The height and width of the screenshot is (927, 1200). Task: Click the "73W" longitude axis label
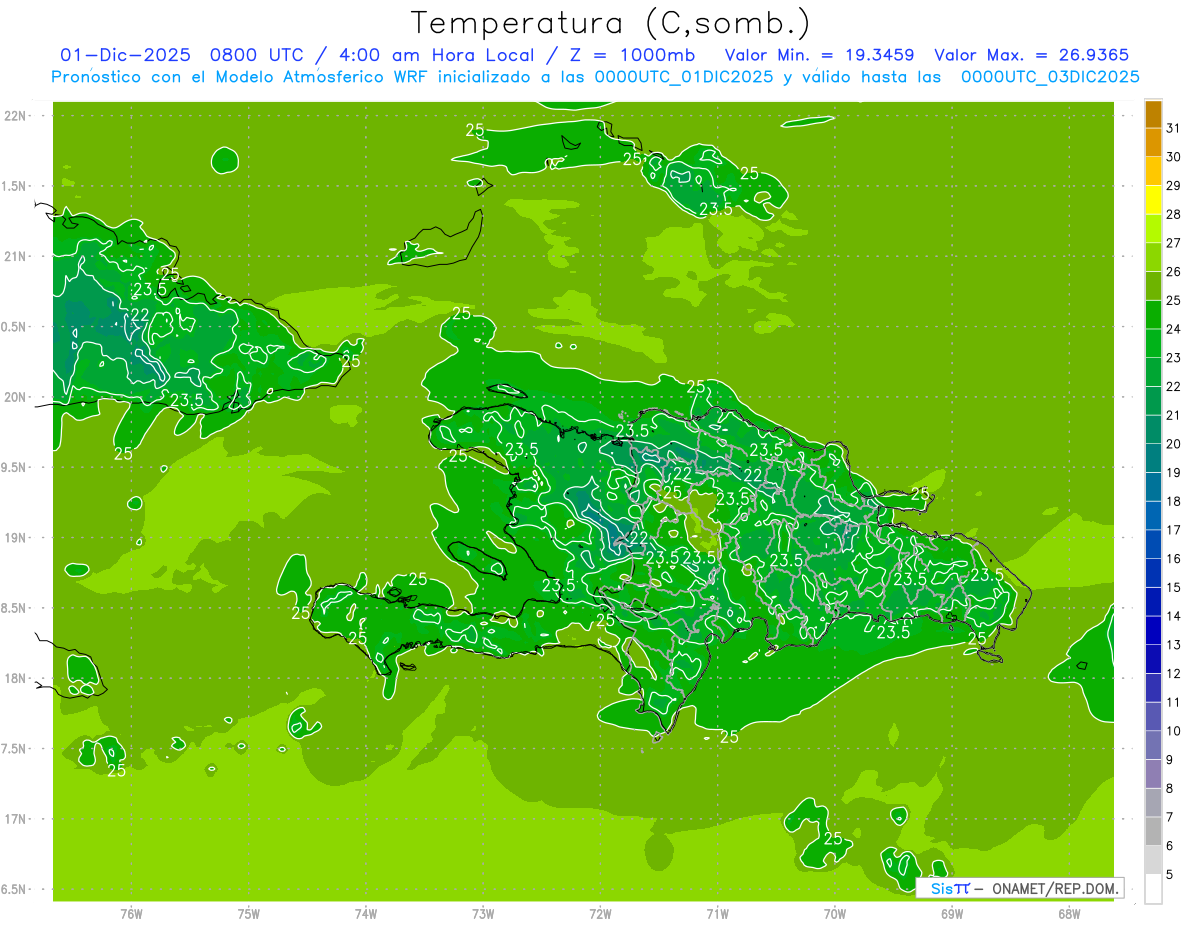483,913
